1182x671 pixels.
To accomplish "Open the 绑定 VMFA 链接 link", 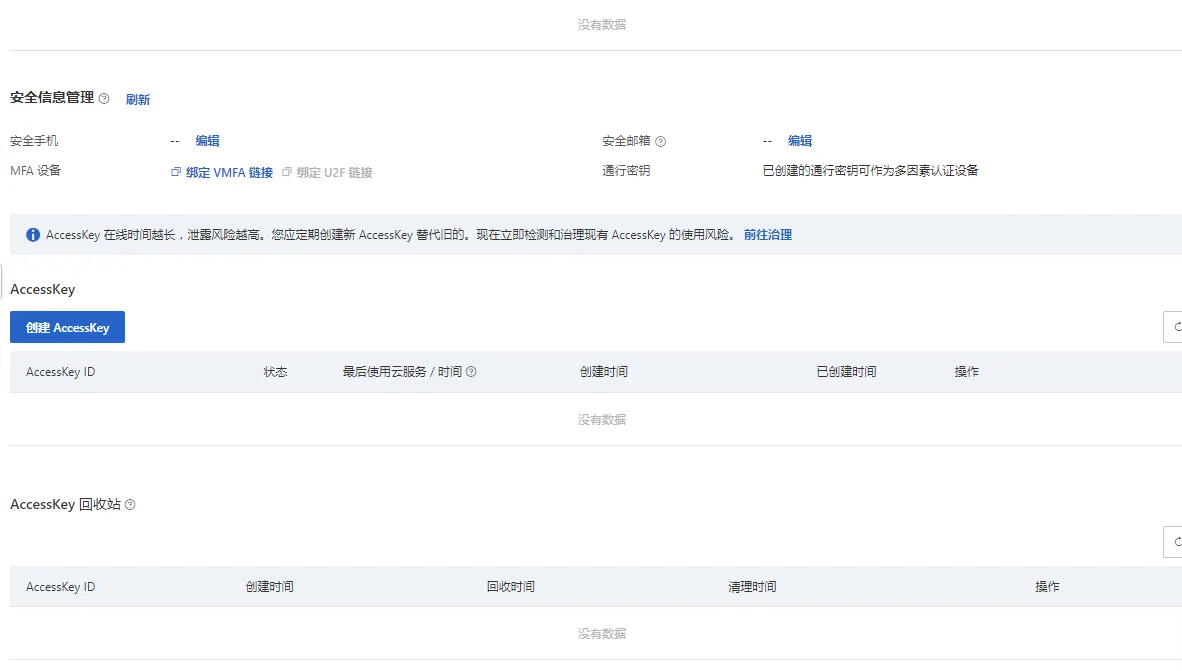I will 229,173.
